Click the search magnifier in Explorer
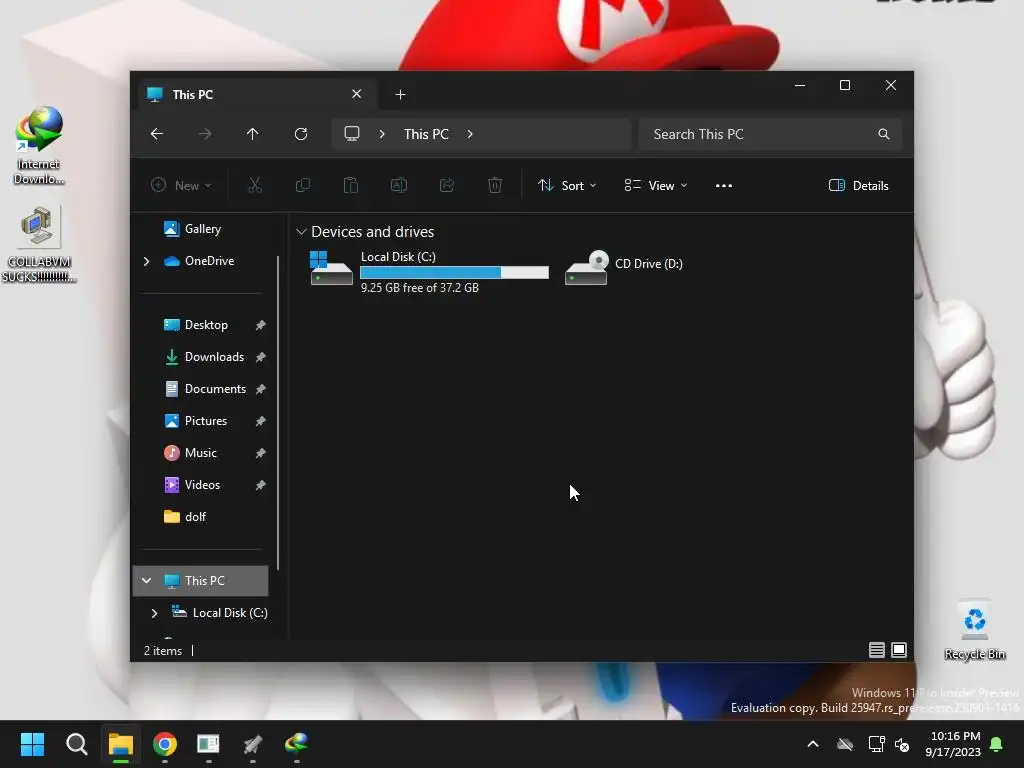1024x768 pixels. pos(884,134)
